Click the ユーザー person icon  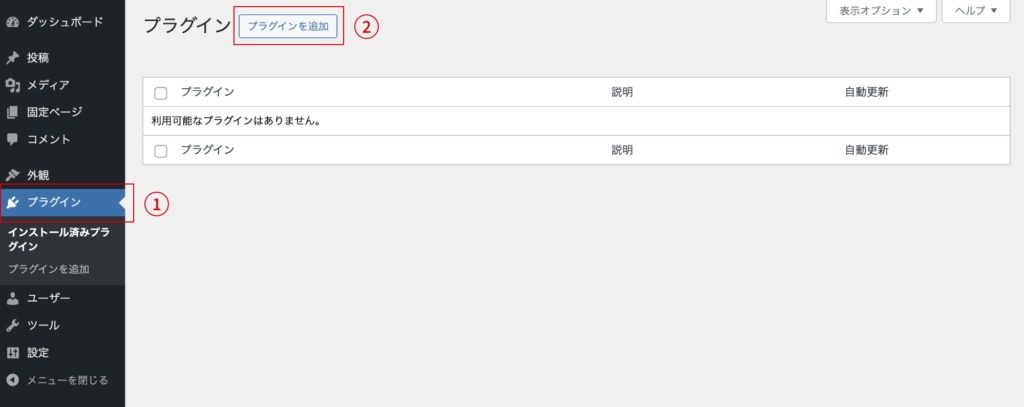click(13, 298)
